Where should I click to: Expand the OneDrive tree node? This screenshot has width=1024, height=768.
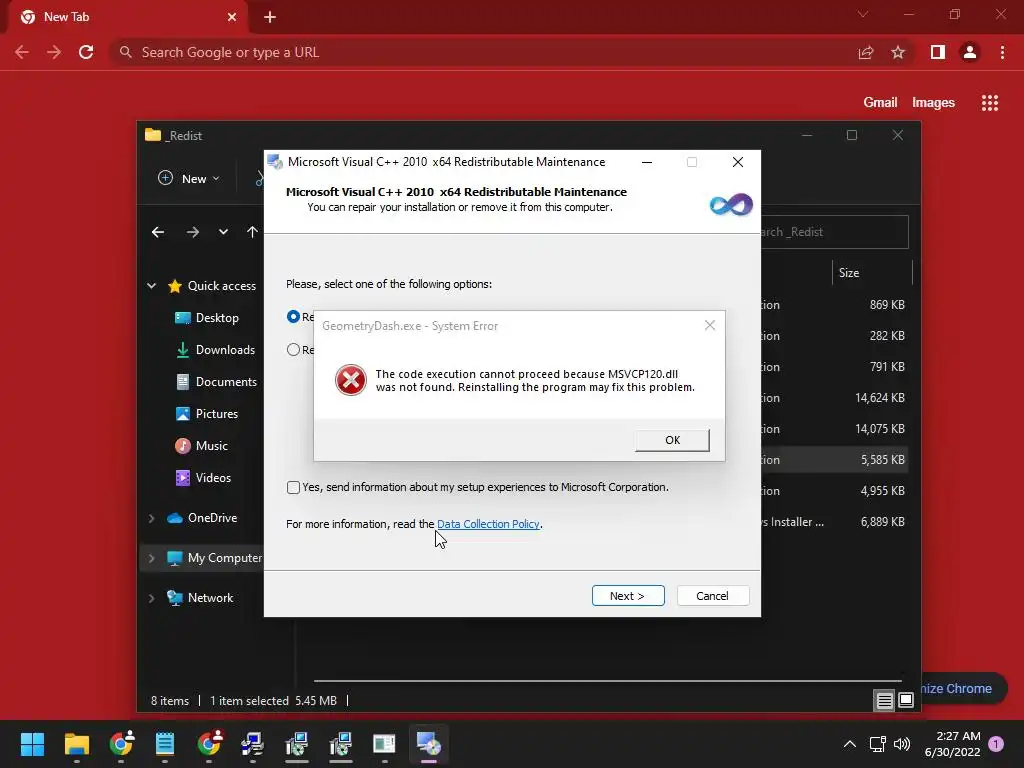click(x=152, y=518)
